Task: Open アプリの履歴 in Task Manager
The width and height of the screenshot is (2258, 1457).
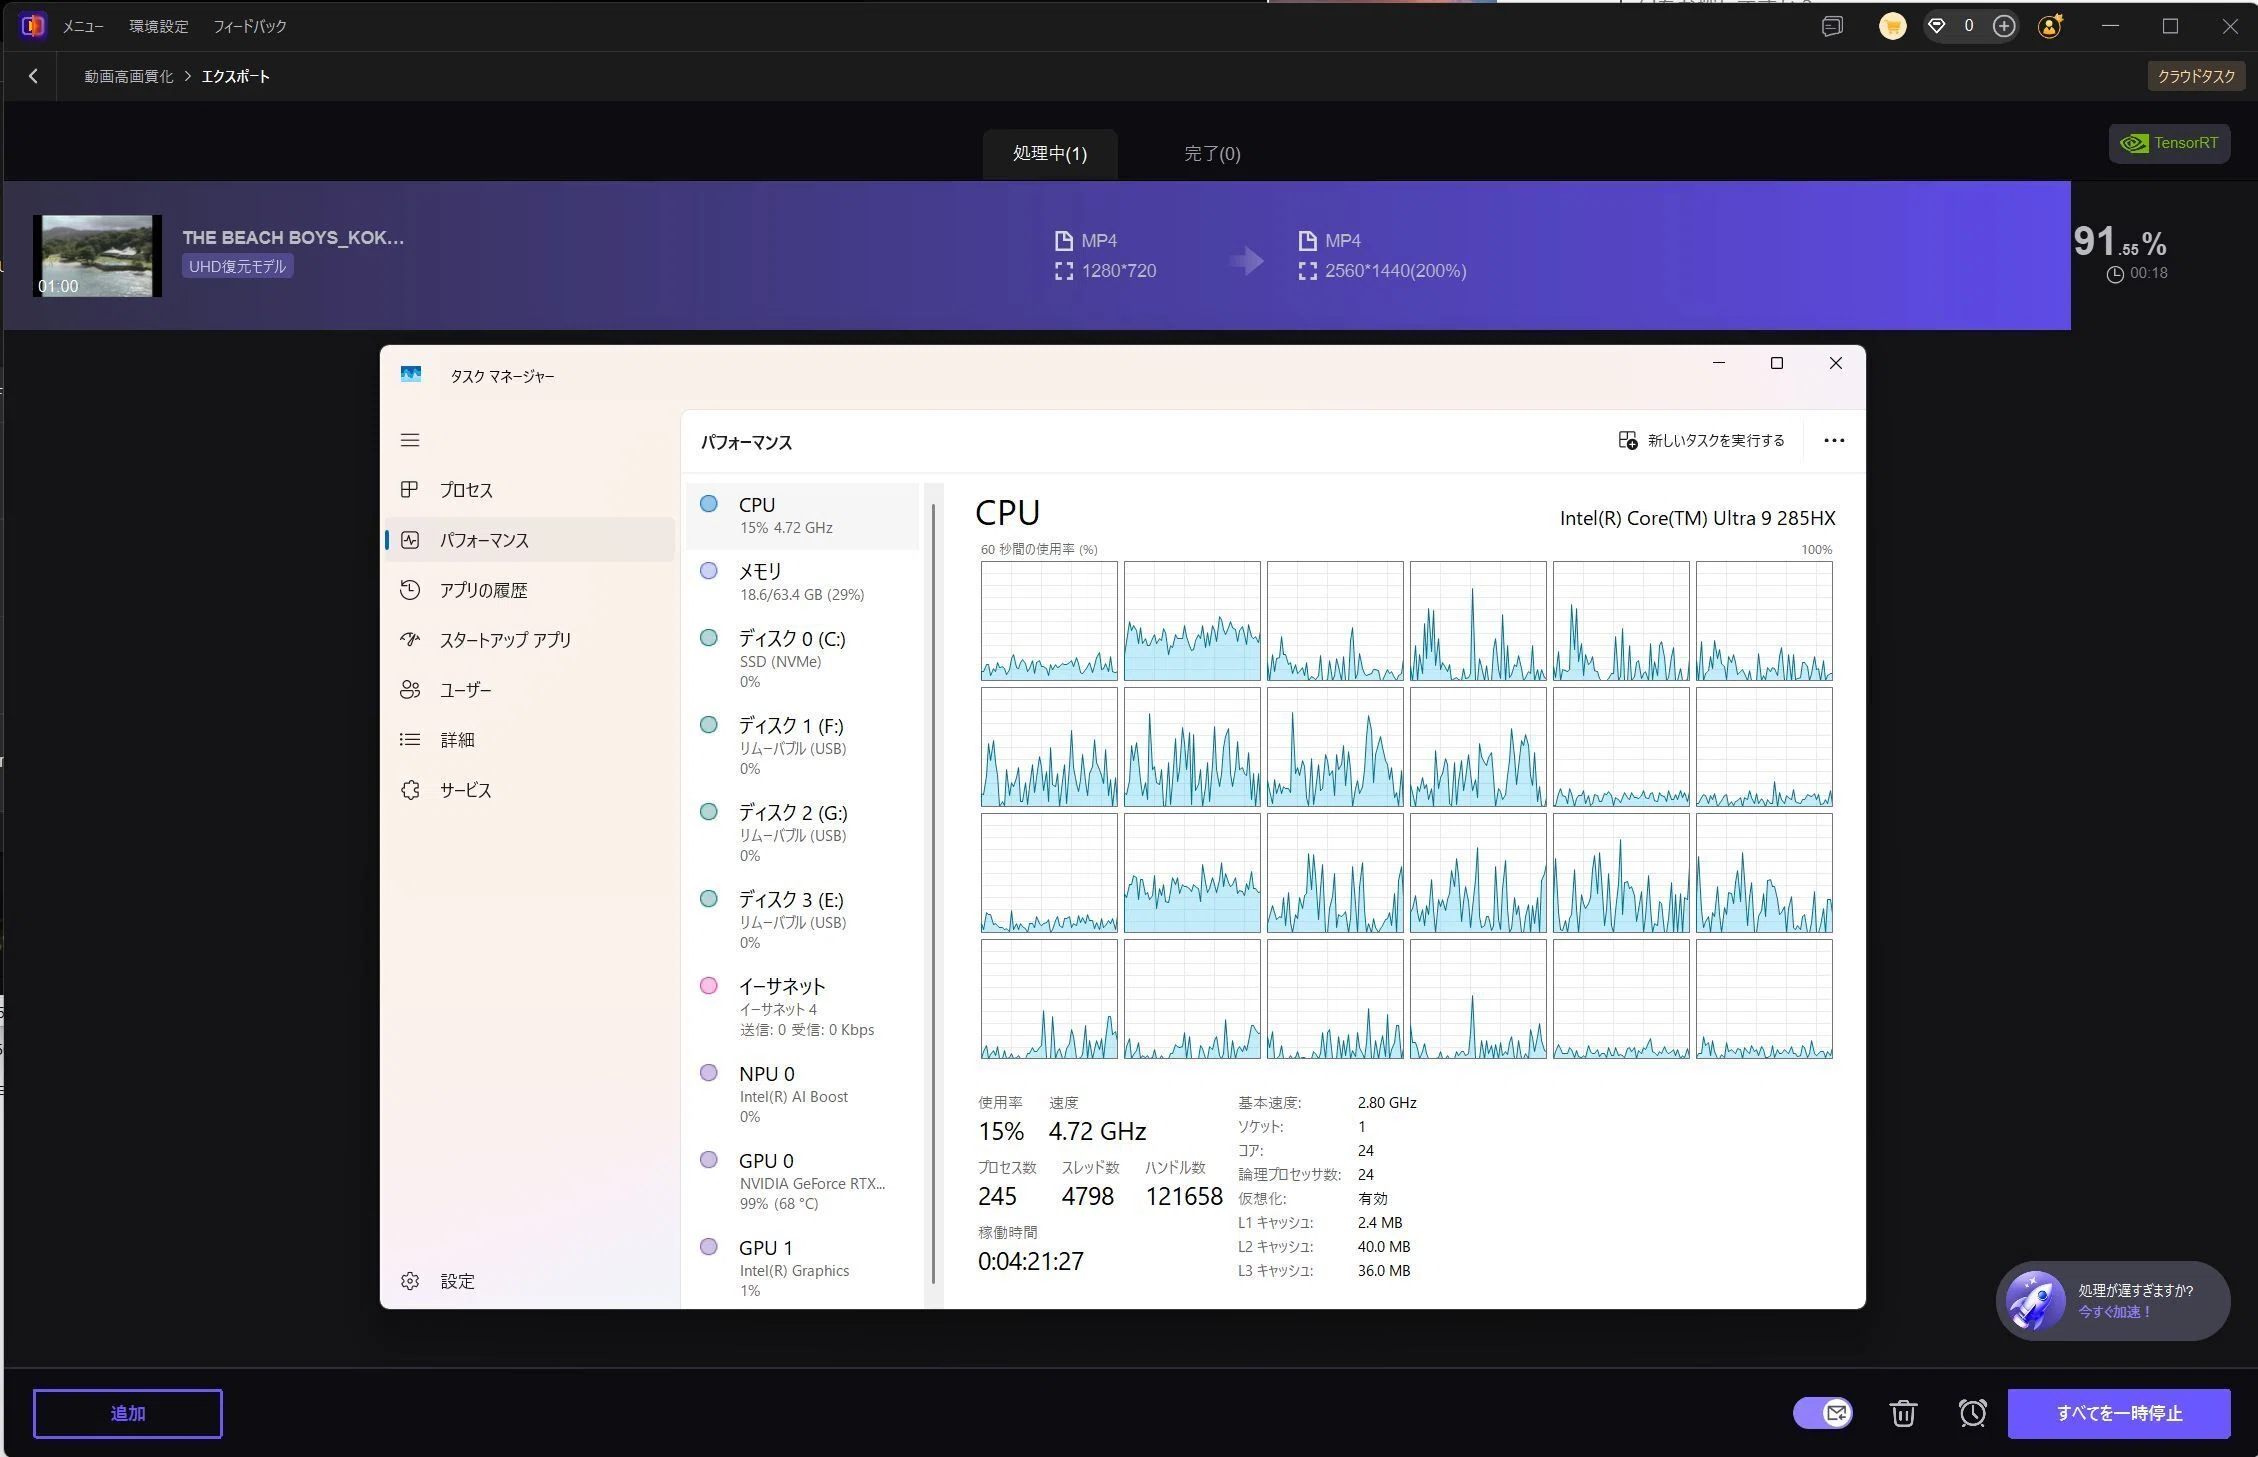Action: tap(530, 590)
